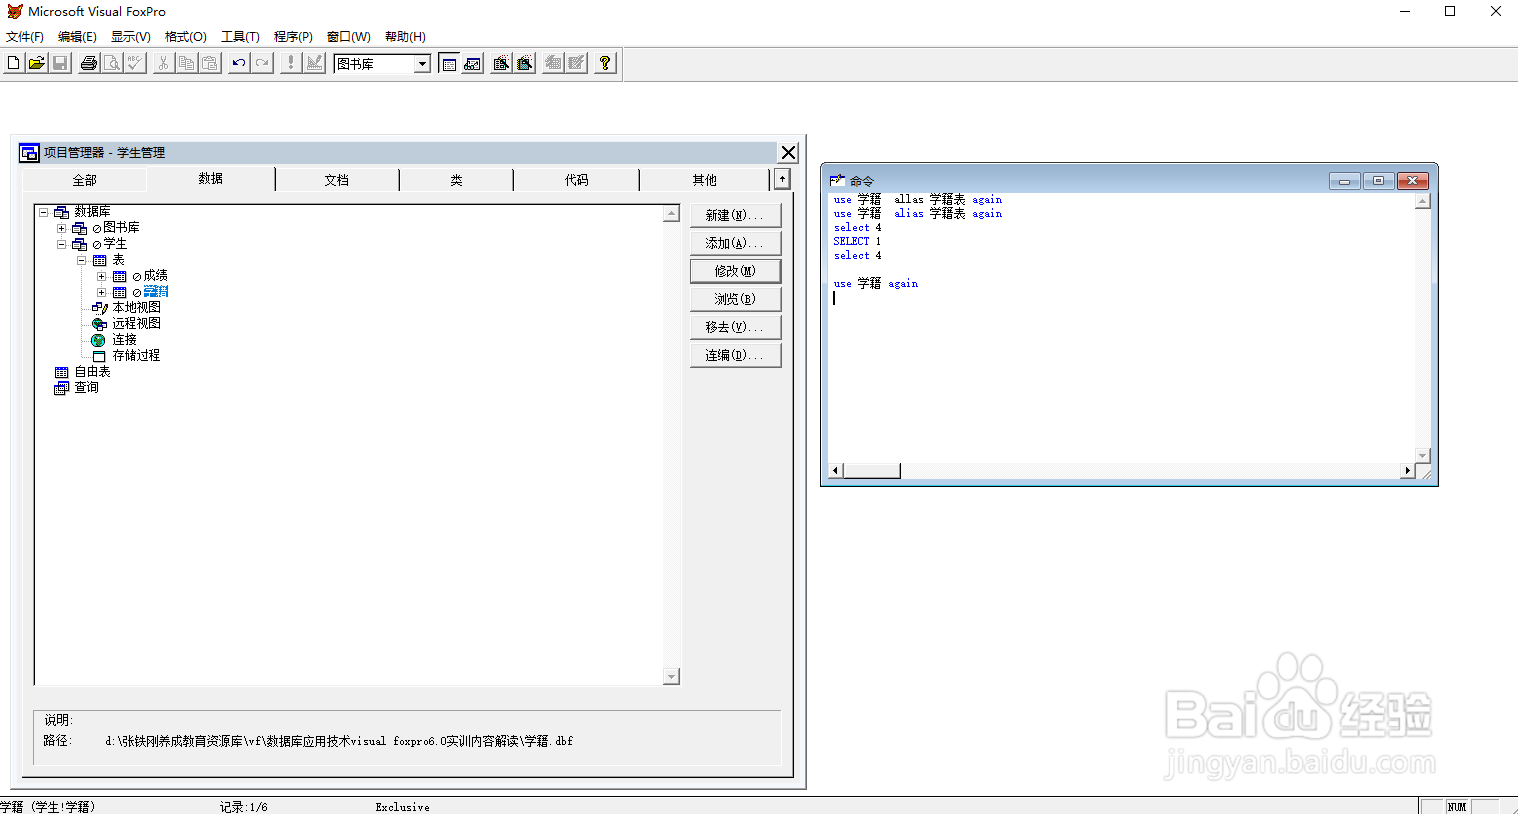Viewport: 1518px width, 814px height.
Task: Open the 工具(T) menu
Action: [x=240, y=36]
